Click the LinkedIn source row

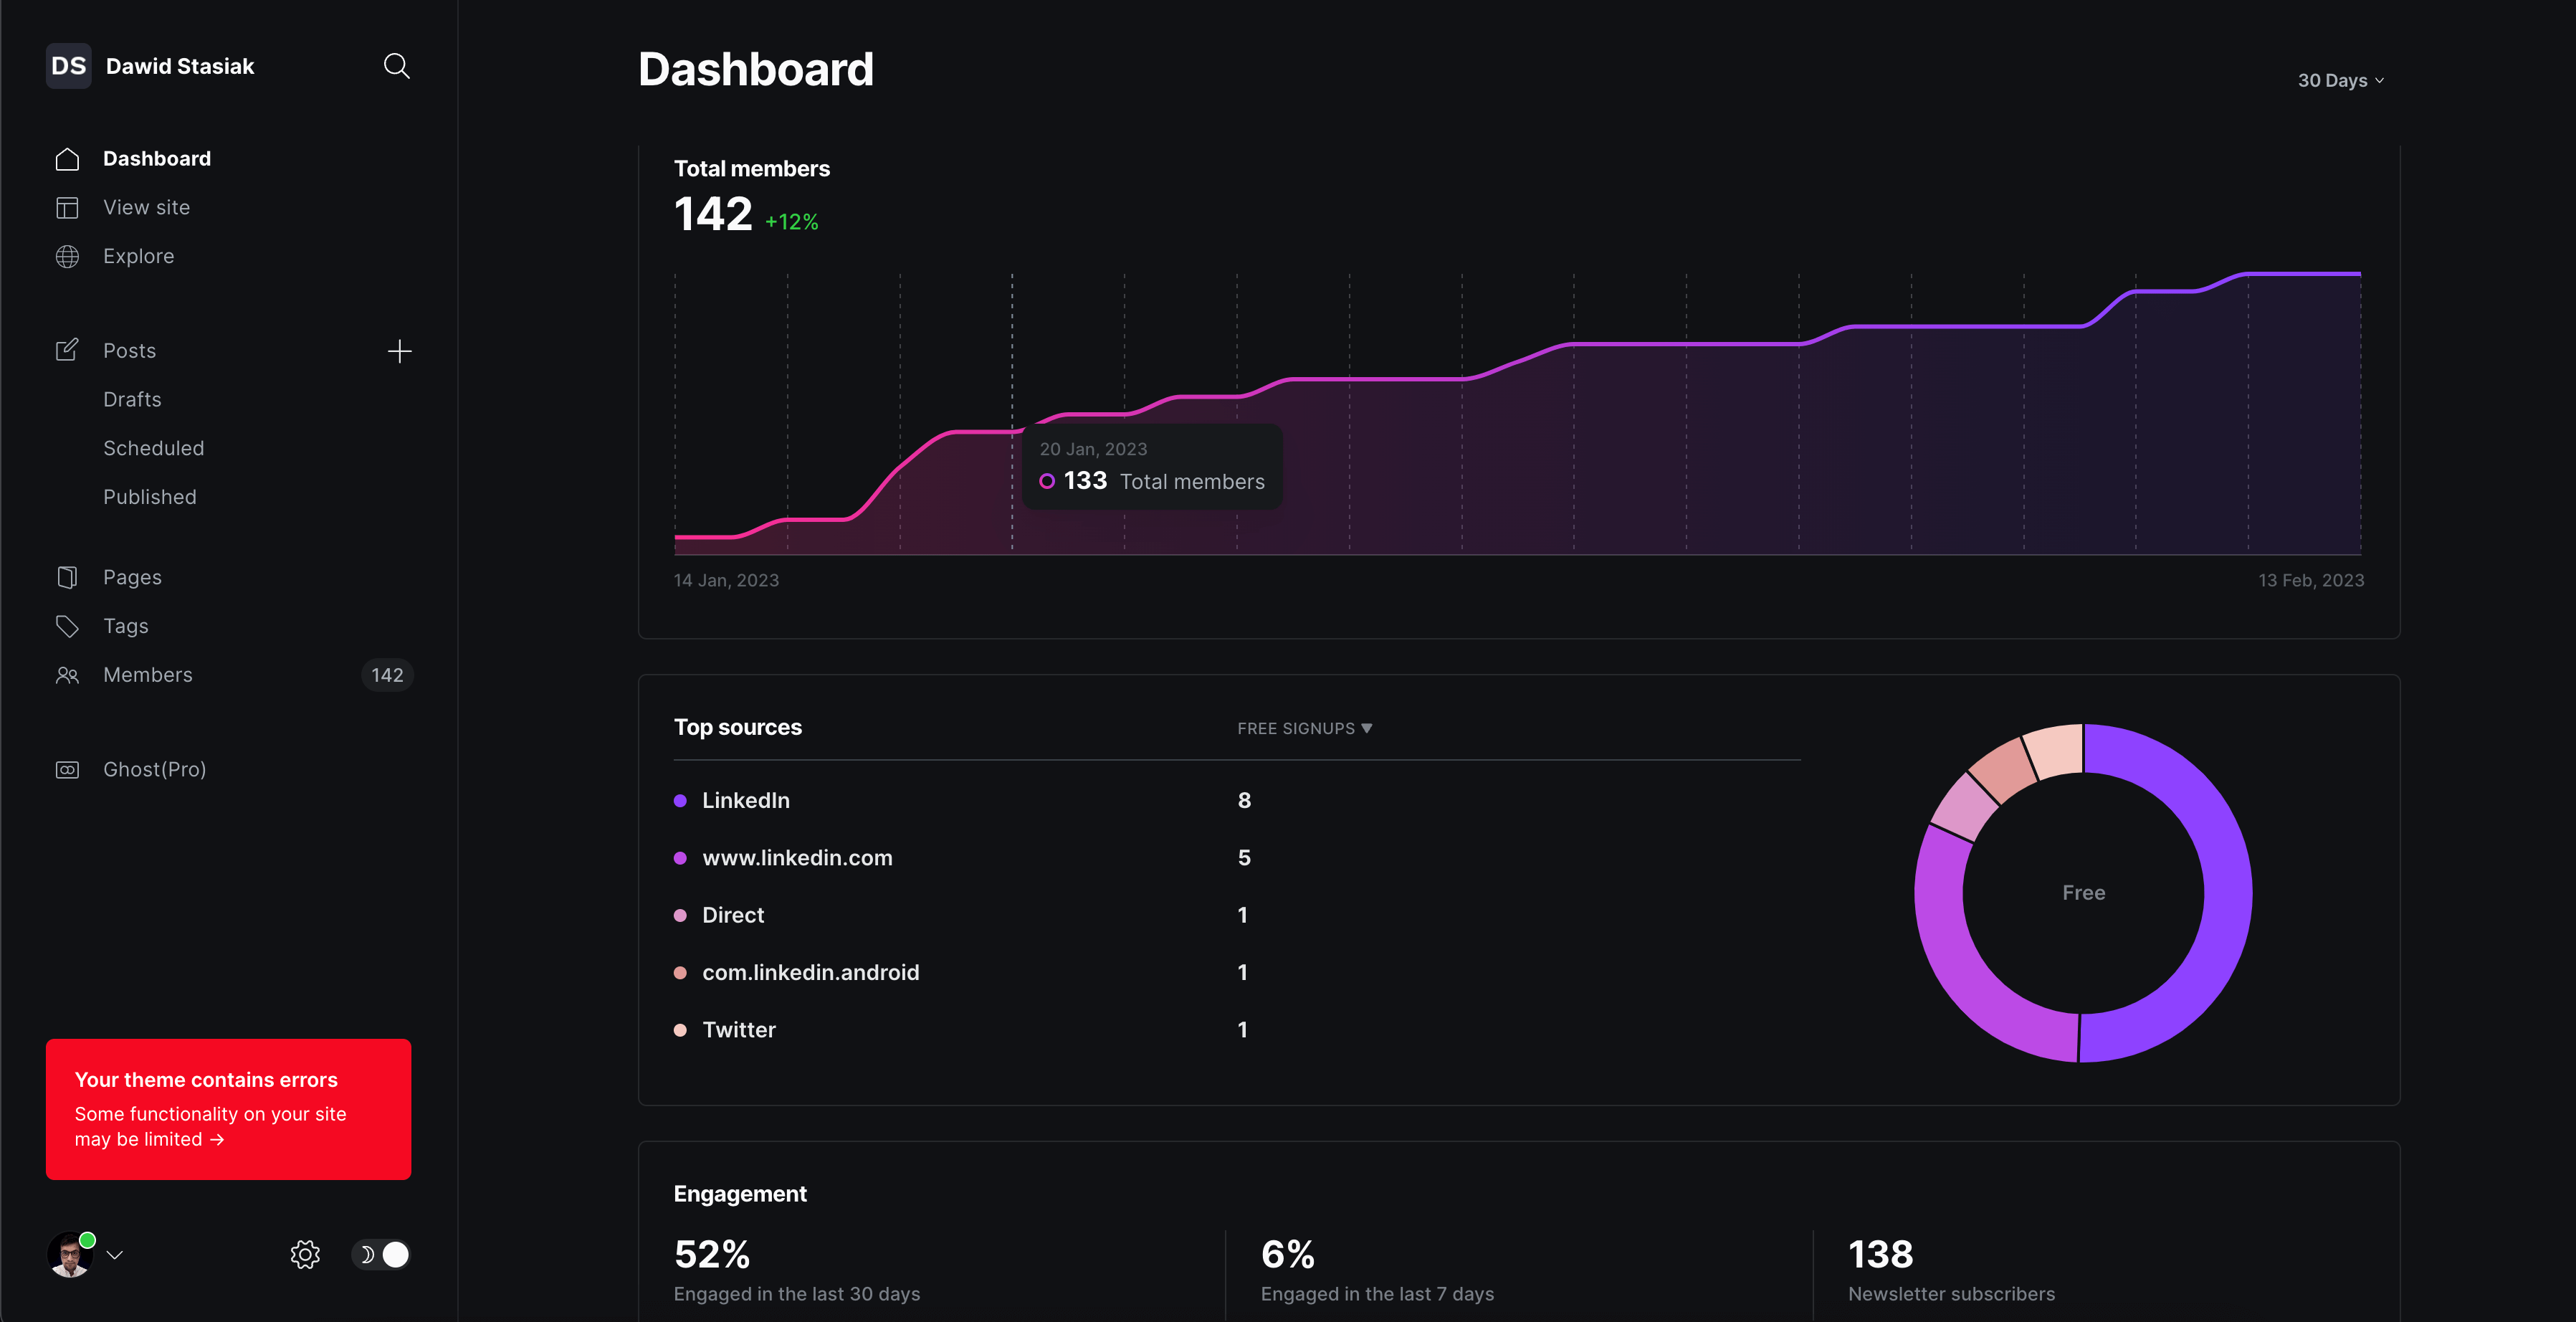click(1237, 800)
